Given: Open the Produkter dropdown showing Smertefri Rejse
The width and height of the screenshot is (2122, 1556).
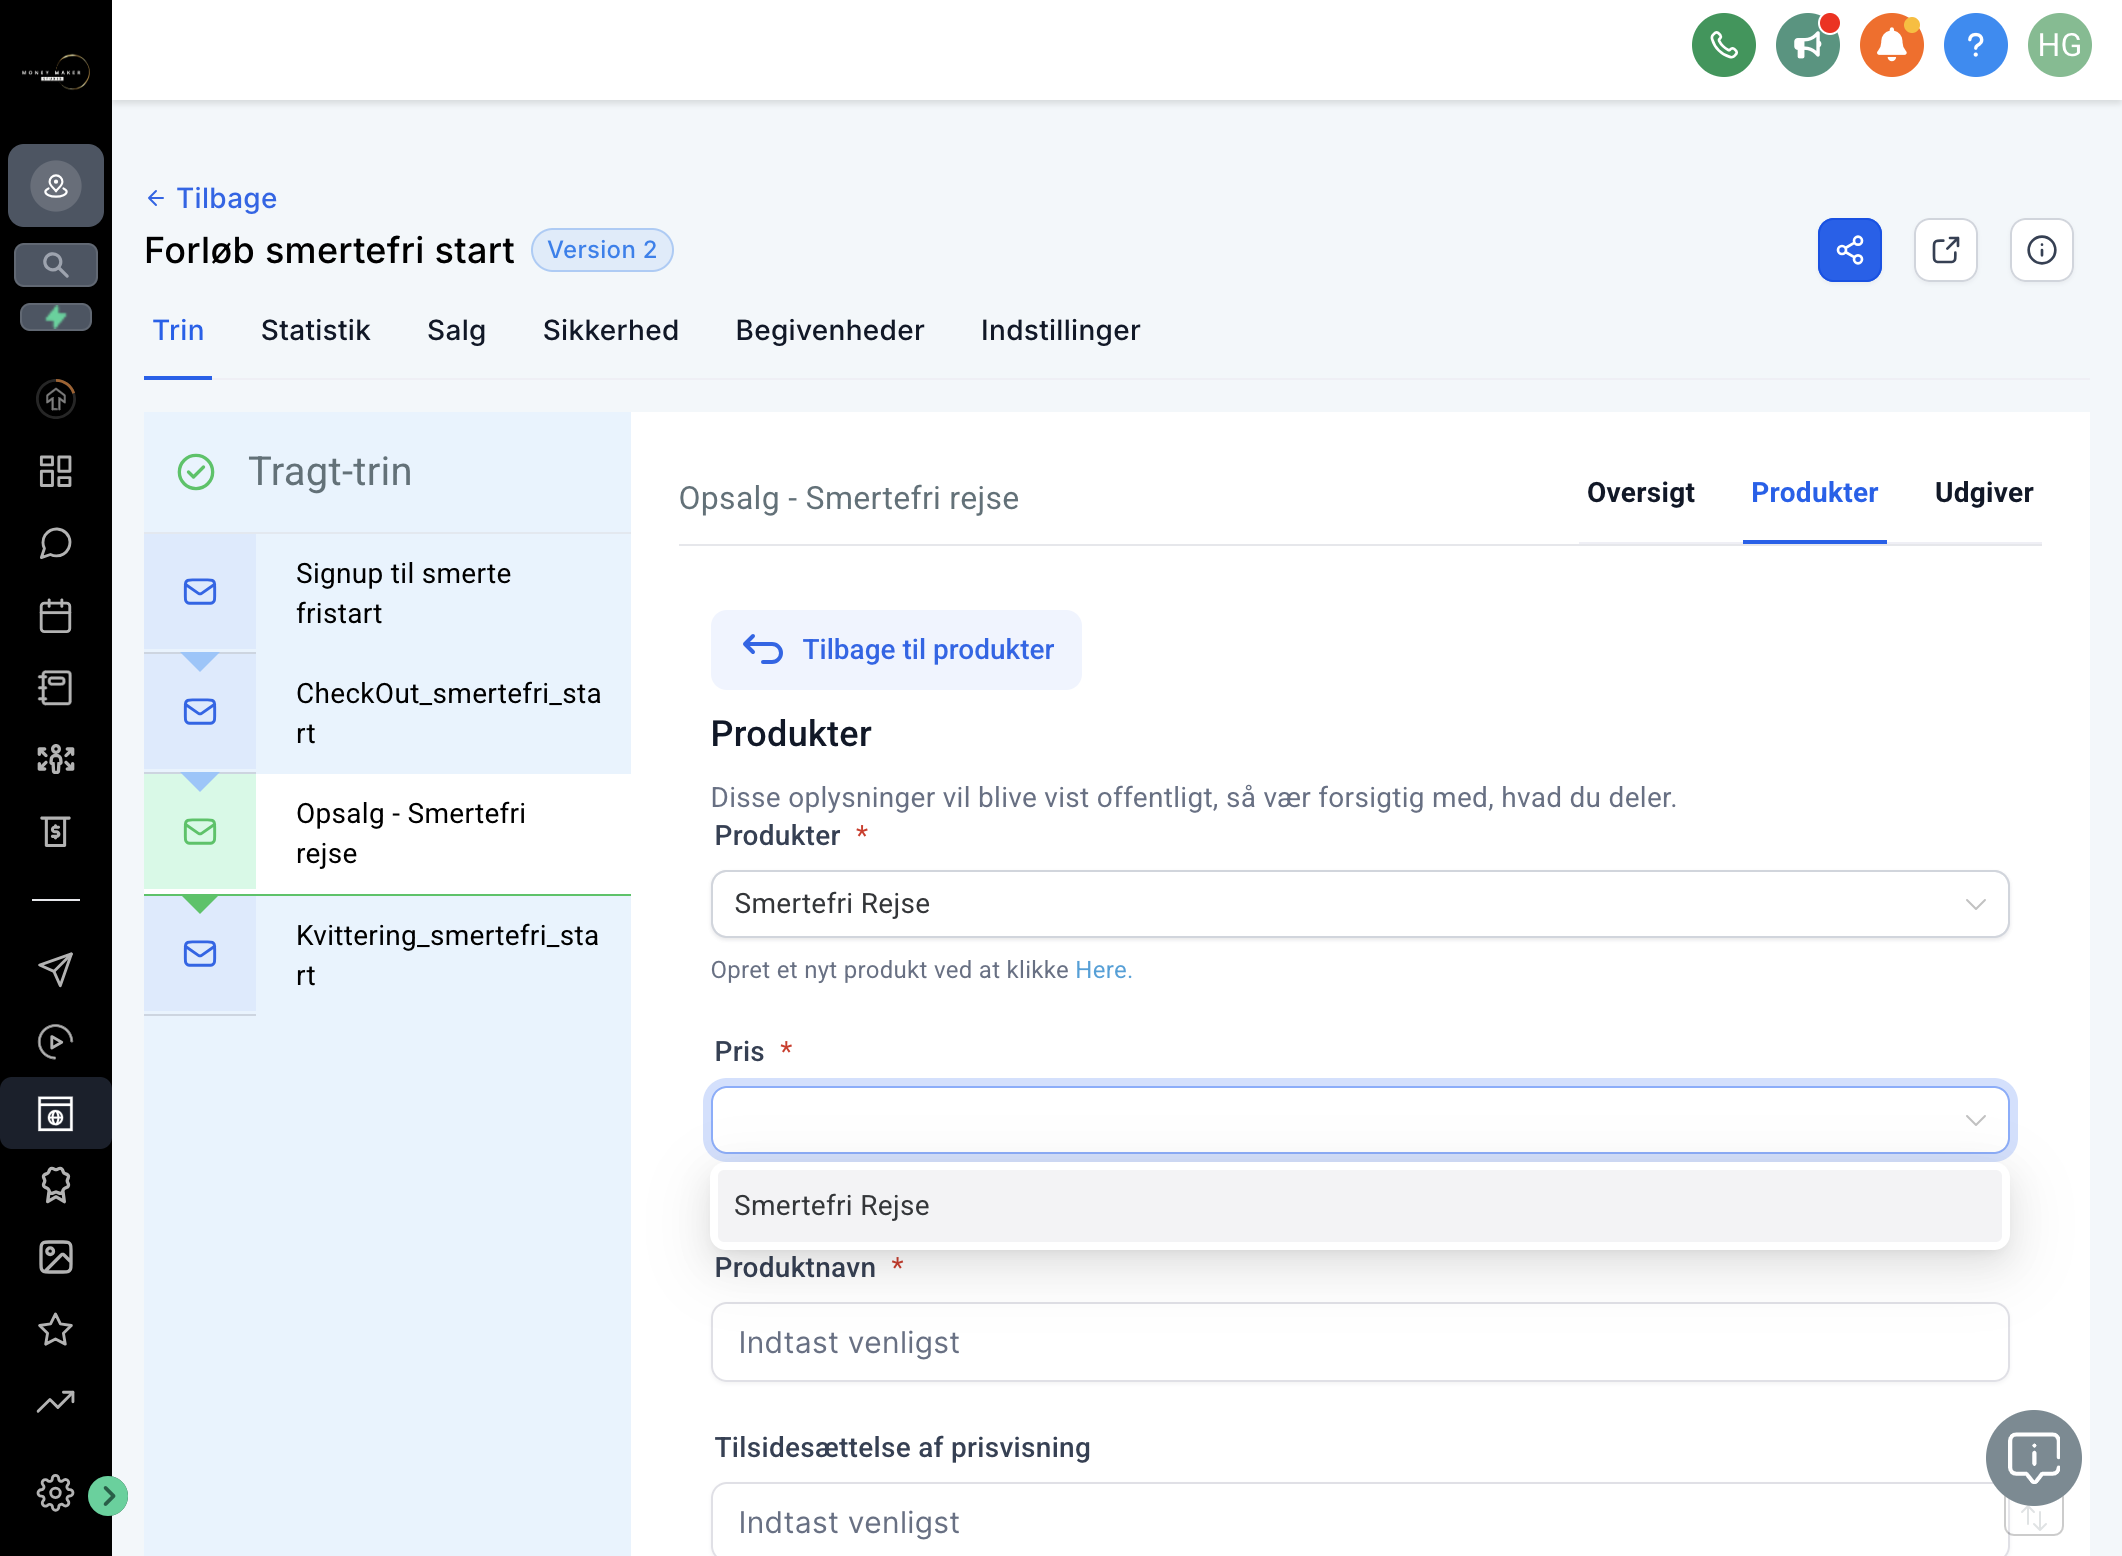Looking at the screenshot, I should [1360, 904].
